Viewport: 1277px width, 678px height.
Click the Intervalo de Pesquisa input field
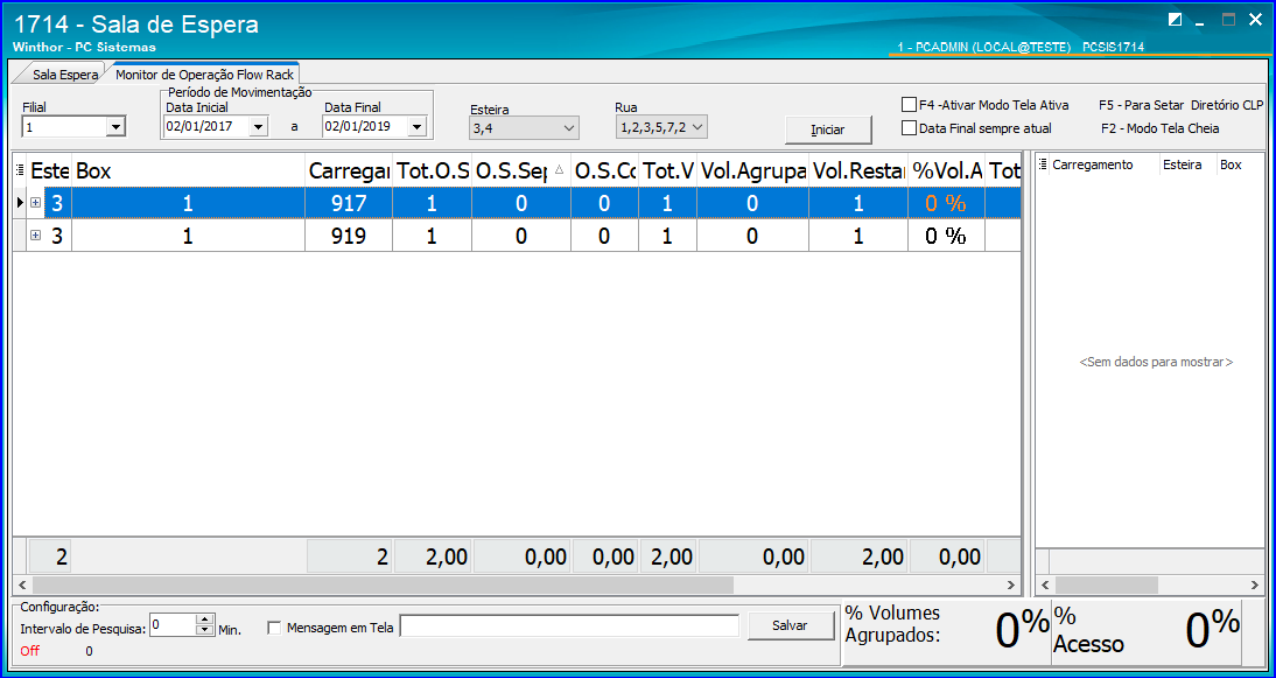click(173, 625)
